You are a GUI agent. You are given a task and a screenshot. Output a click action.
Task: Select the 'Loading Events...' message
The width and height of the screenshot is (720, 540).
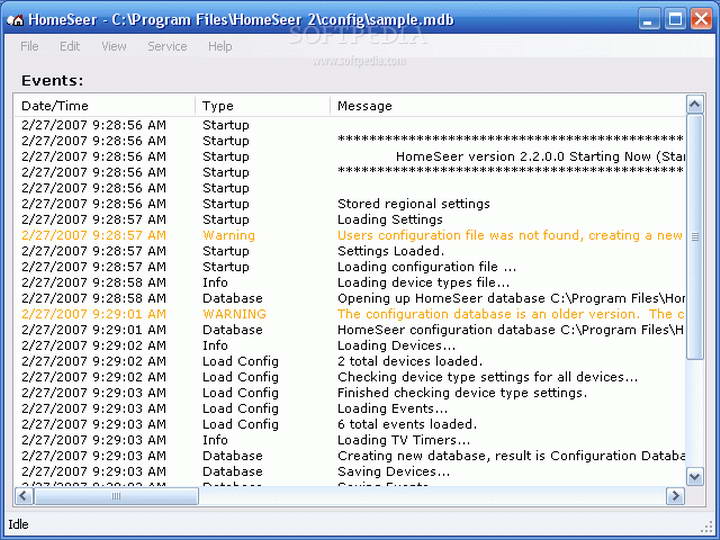[392, 408]
